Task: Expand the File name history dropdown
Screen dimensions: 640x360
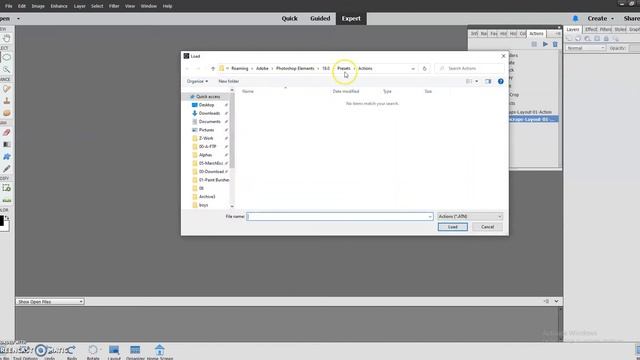Action: click(x=430, y=216)
